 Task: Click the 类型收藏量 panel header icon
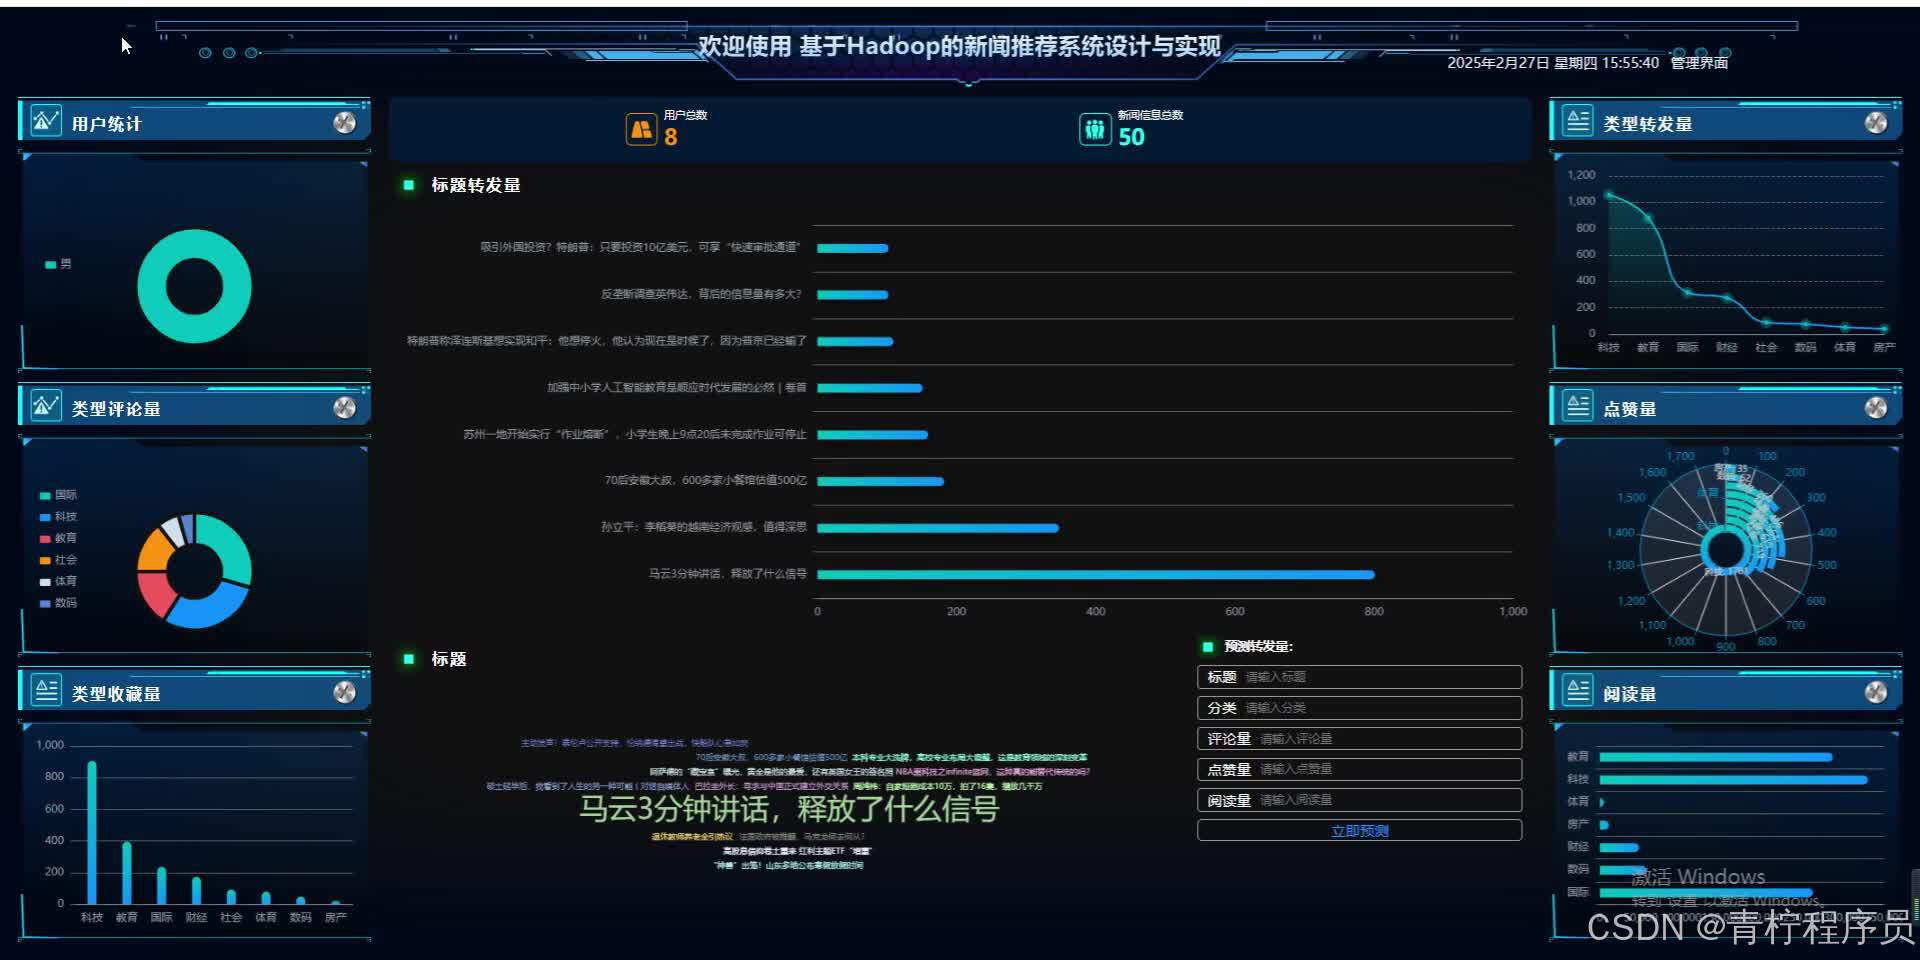[x=45, y=690]
